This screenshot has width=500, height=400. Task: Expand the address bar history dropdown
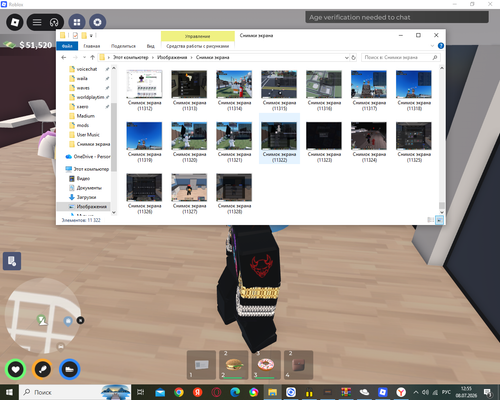(x=347, y=57)
